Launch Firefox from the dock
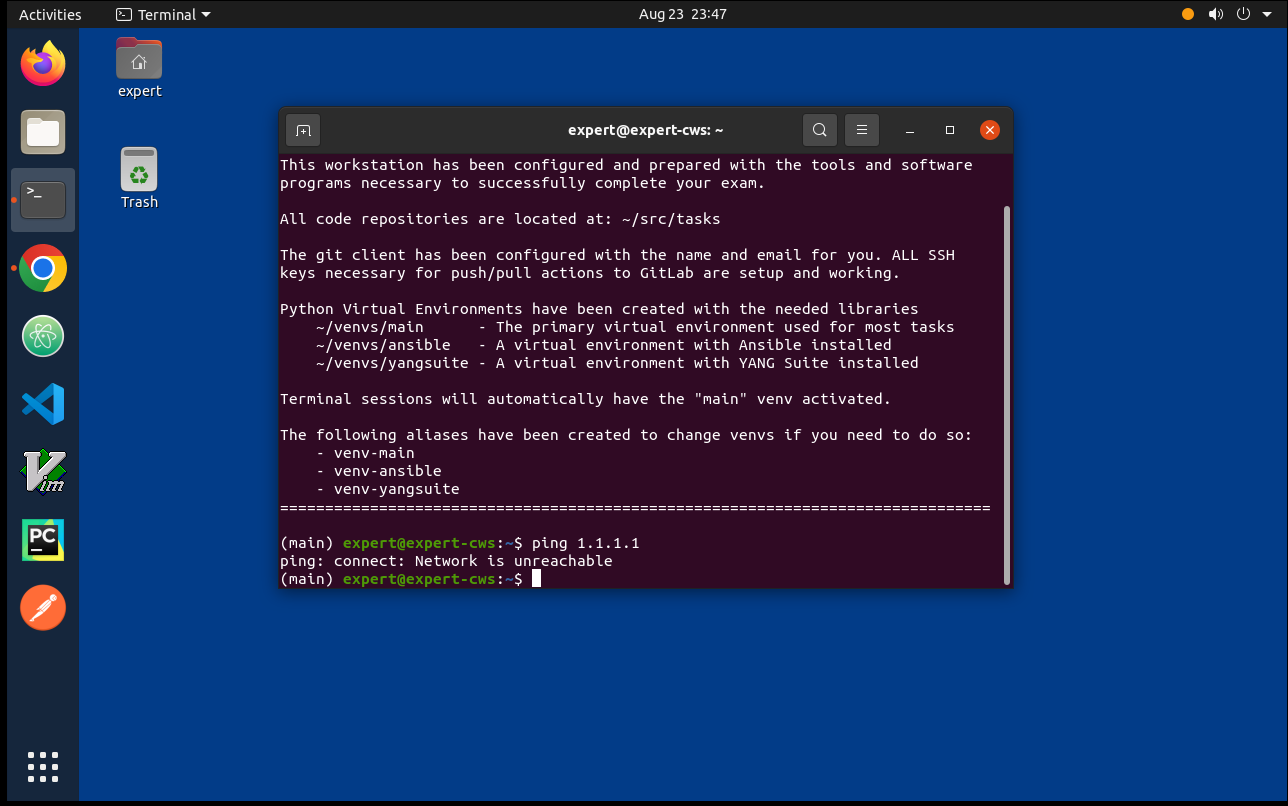 pyautogui.click(x=43, y=65)
